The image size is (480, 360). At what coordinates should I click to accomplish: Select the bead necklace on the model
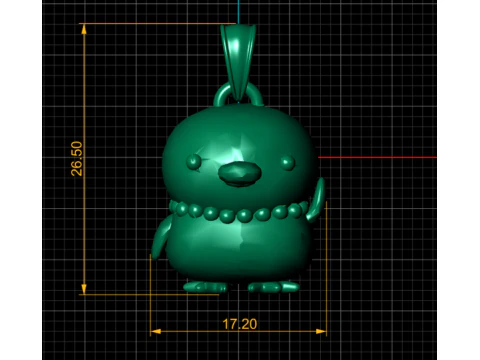click(x=239, y=212)
